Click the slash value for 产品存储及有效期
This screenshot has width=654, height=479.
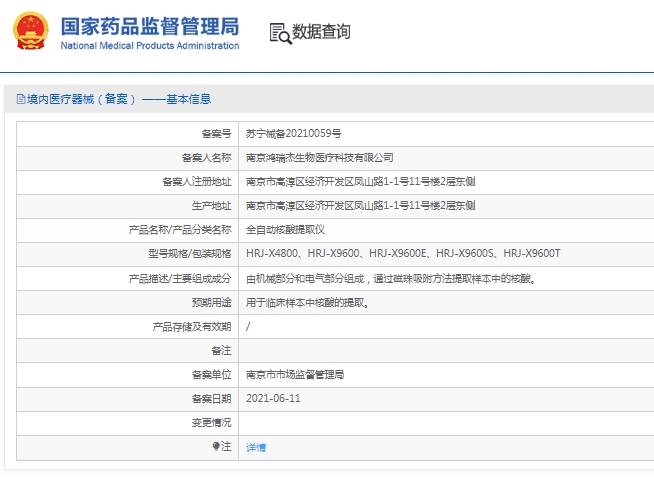(248, 327)
